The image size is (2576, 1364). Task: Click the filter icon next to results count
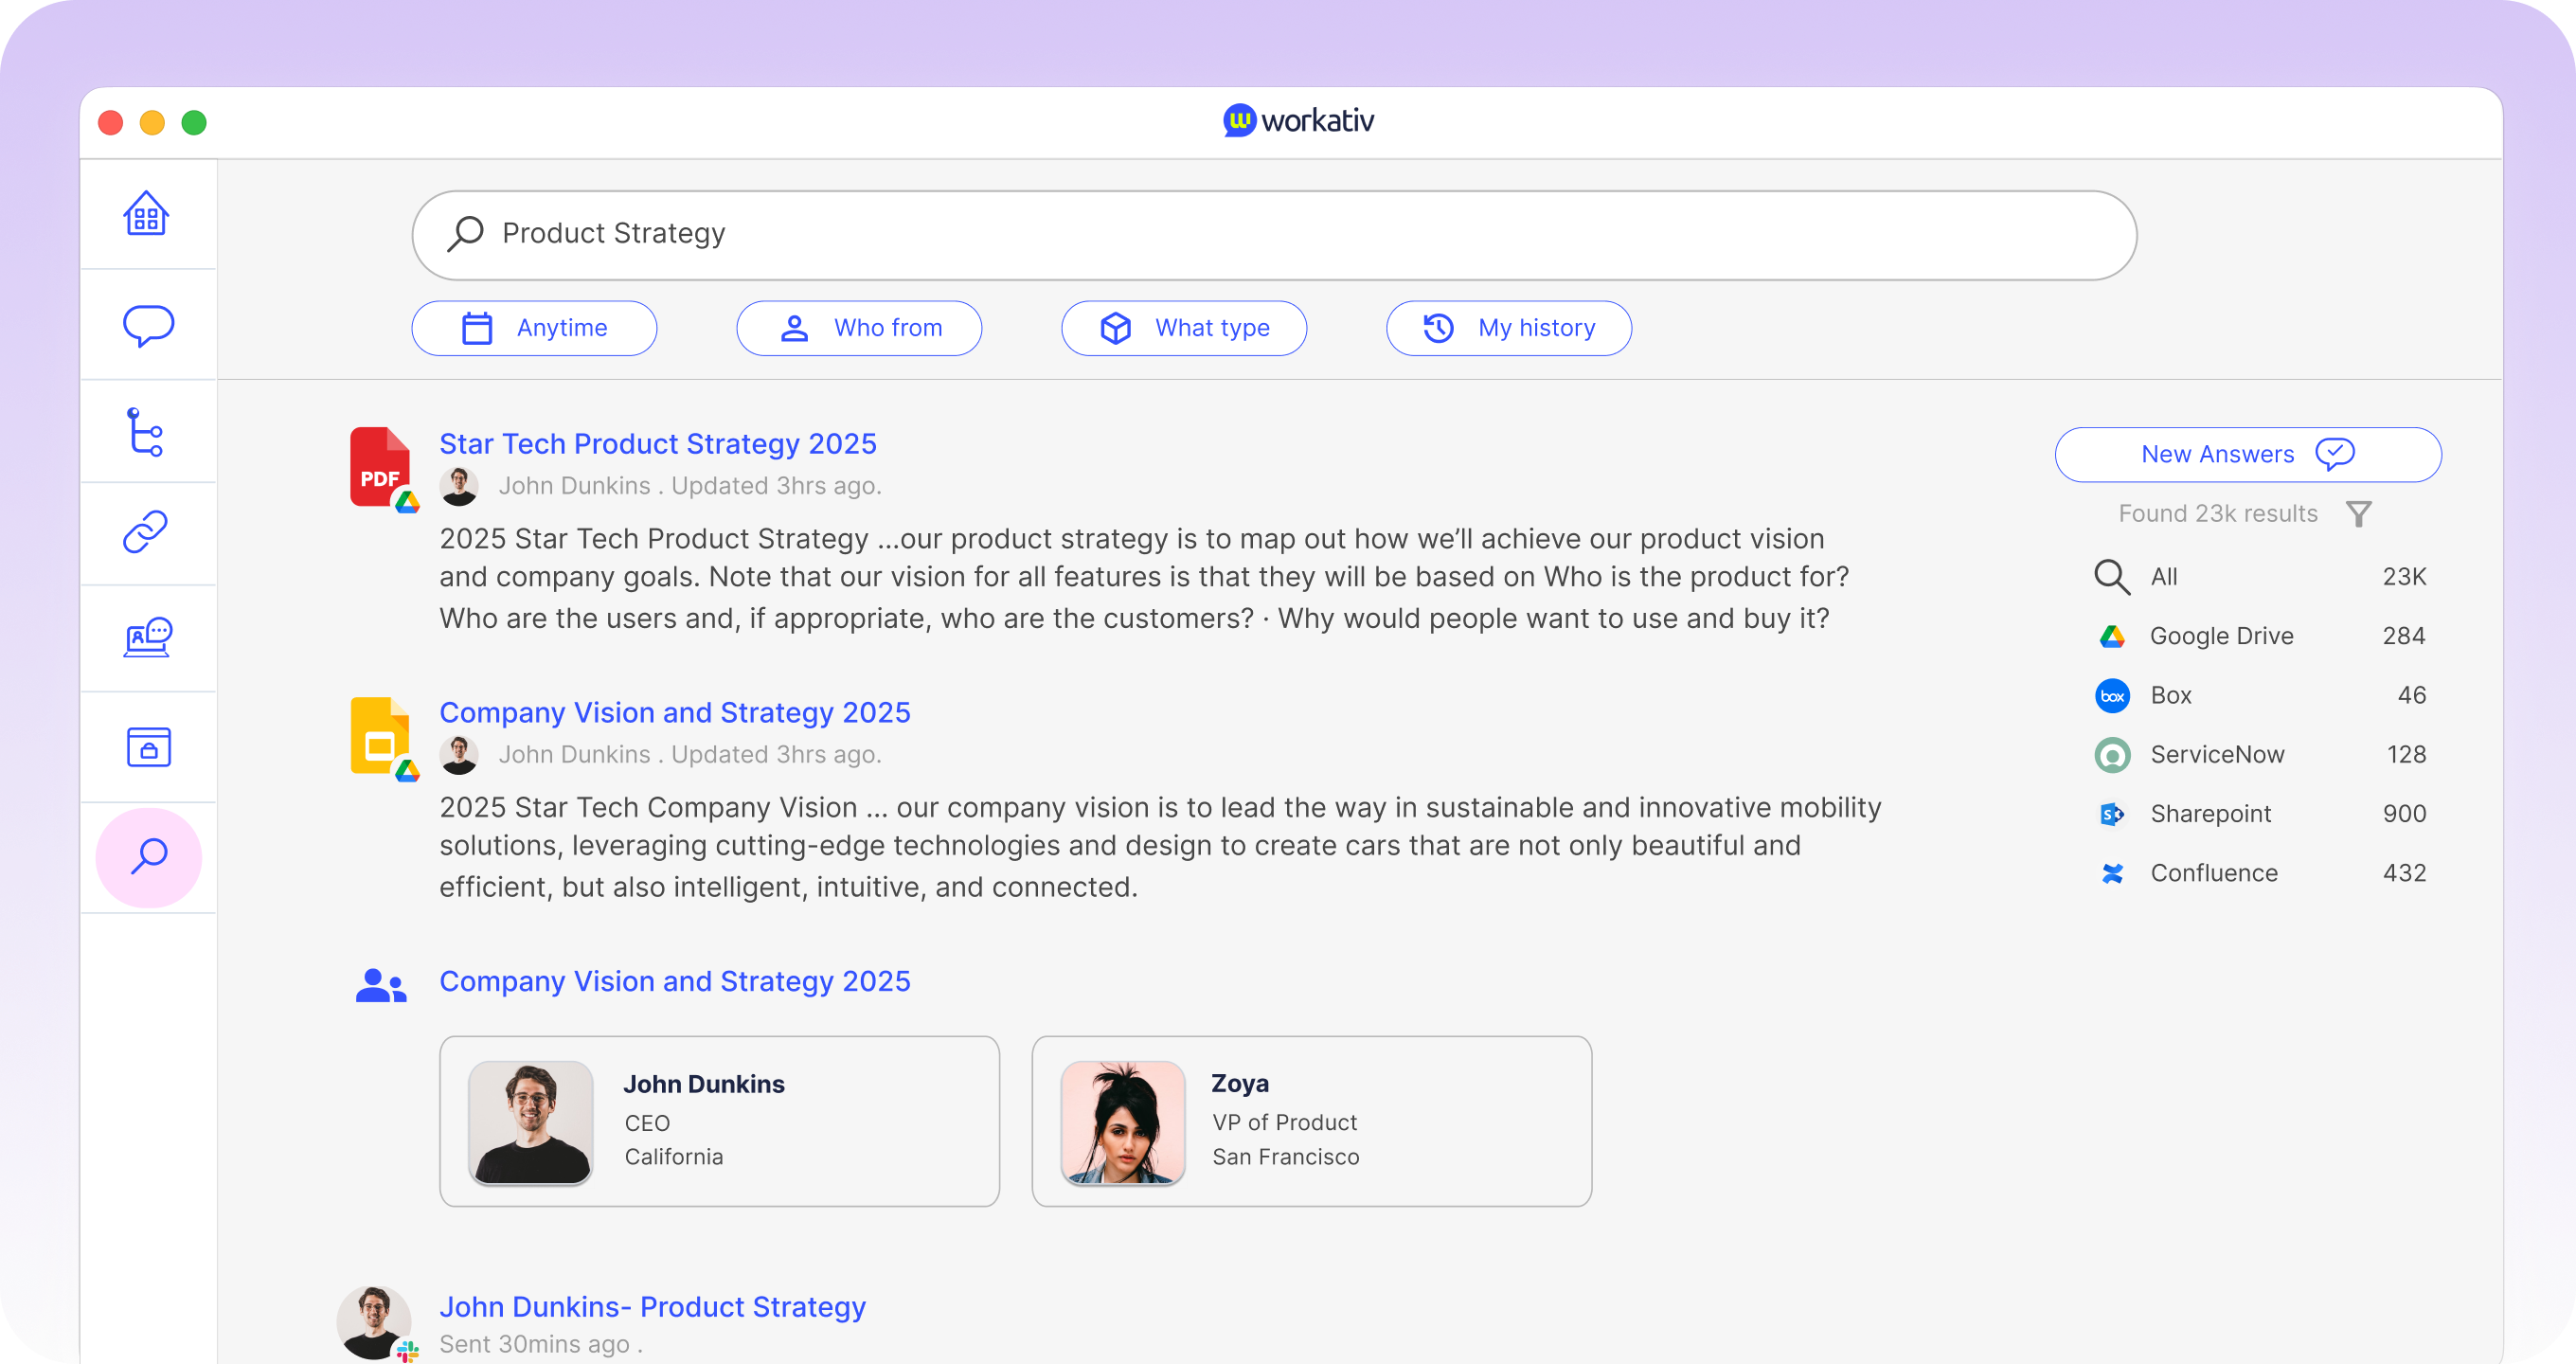(2360, 513)
